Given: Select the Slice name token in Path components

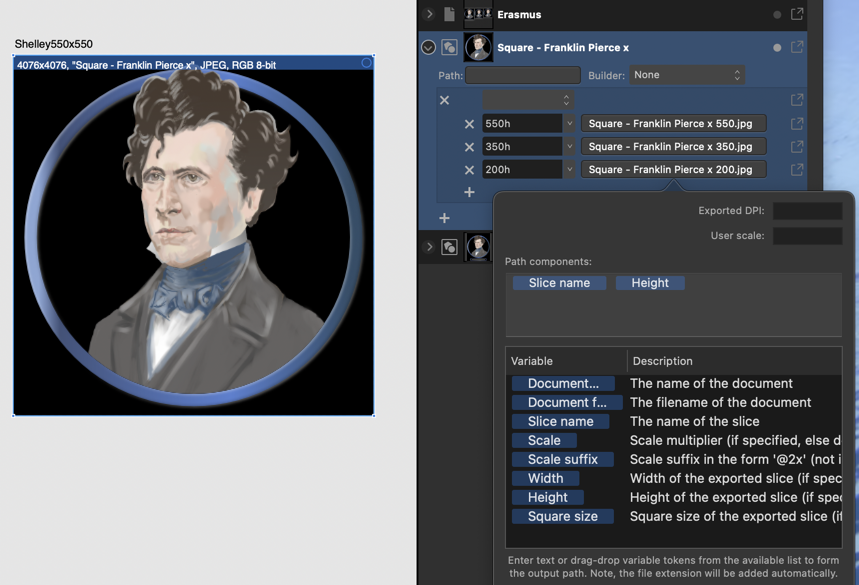Looking at the screenshot, I should [559, 283].
